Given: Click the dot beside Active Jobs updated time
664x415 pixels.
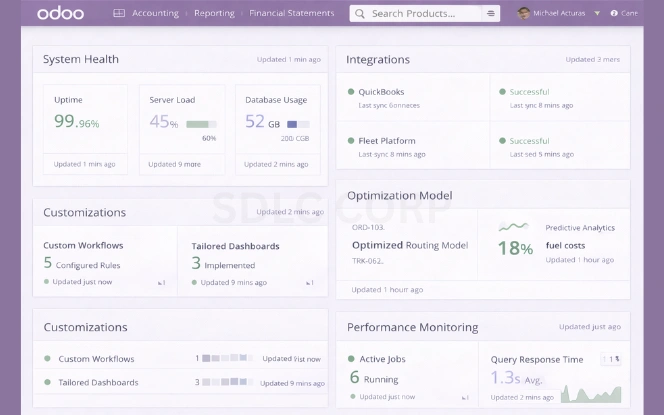Looking at the screenshot, I should 353,397.
